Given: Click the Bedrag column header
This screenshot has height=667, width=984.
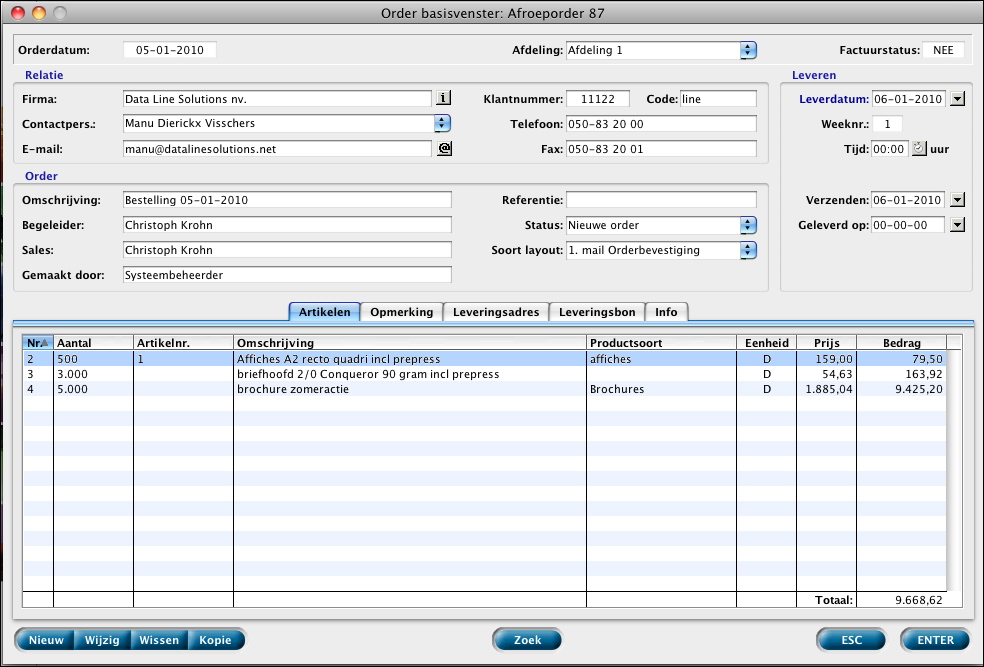Looking at the screenshot, I should point(901,343).
